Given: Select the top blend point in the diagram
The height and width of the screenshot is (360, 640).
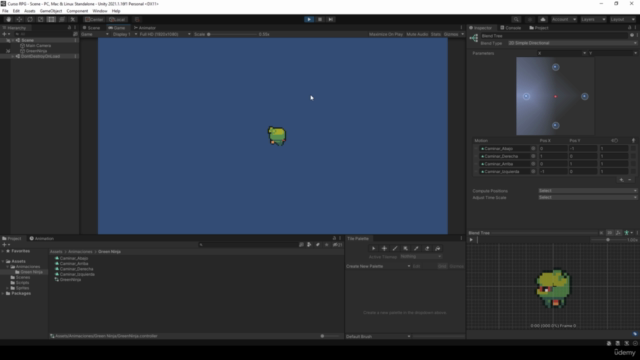Looking at the screenshot, I should (556, 67).
